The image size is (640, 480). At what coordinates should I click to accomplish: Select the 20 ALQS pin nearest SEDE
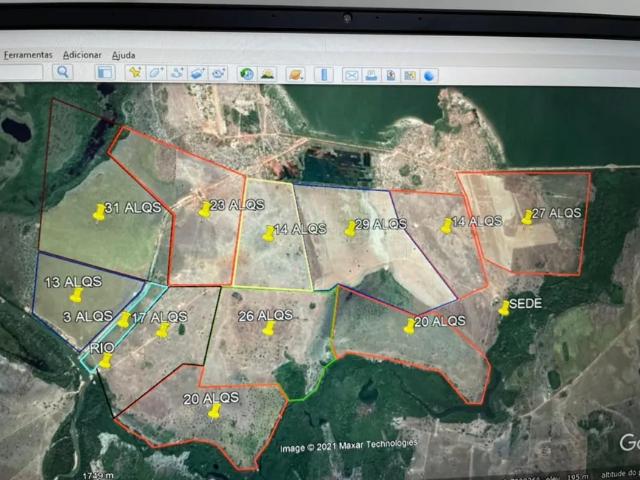coord(409,327)
